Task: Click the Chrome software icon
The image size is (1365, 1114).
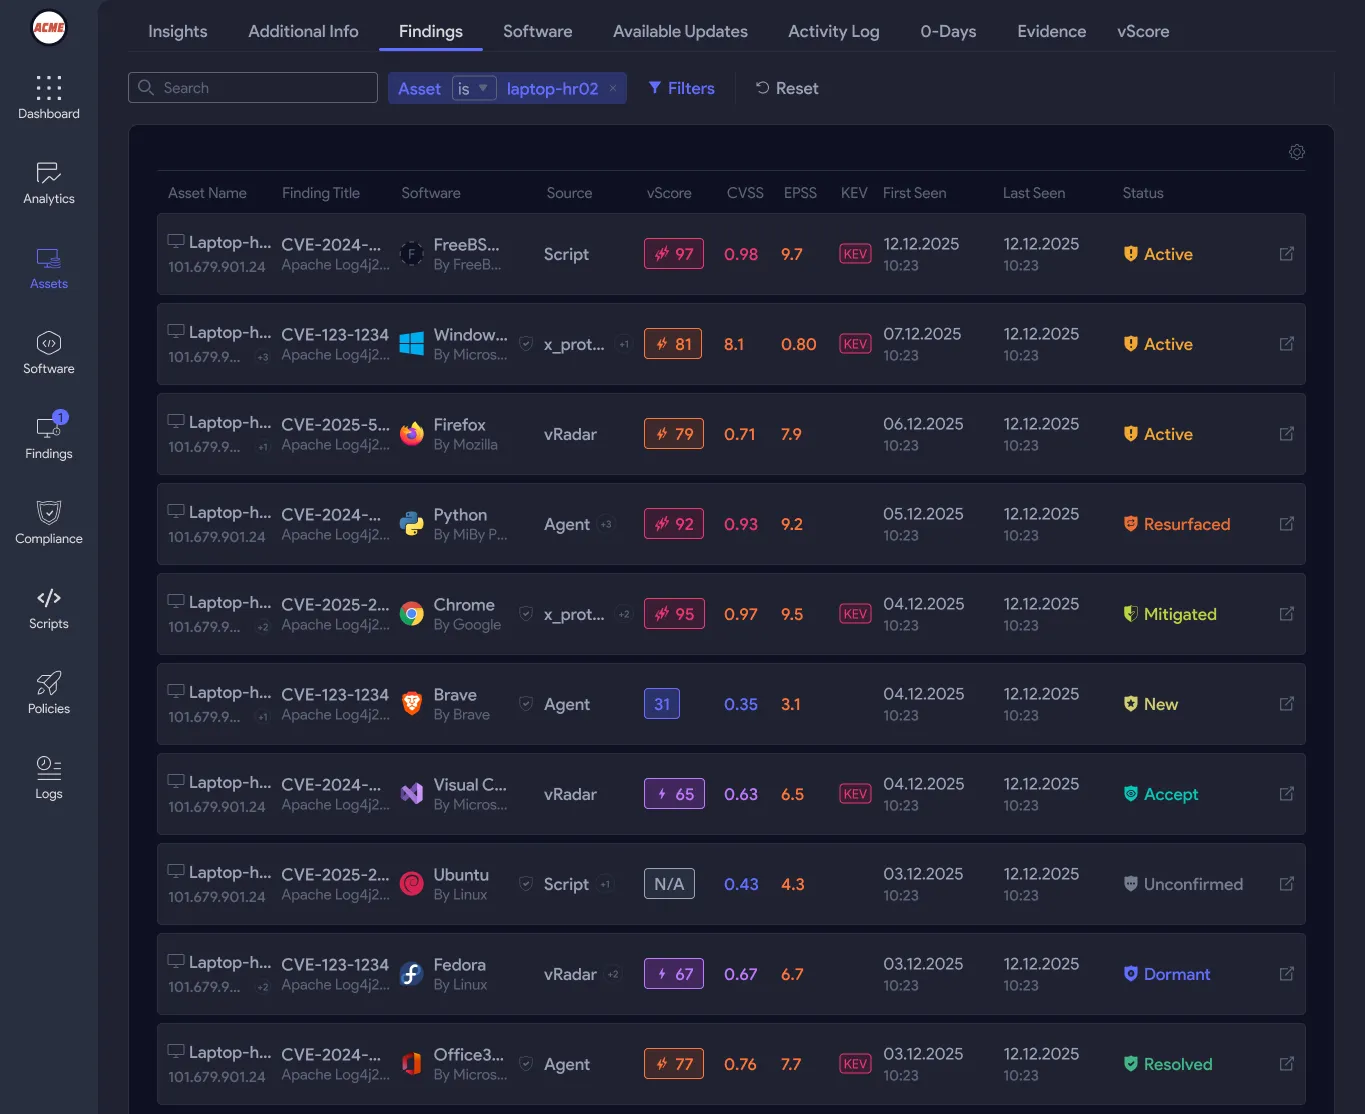Action: click(x=412, y=614)
